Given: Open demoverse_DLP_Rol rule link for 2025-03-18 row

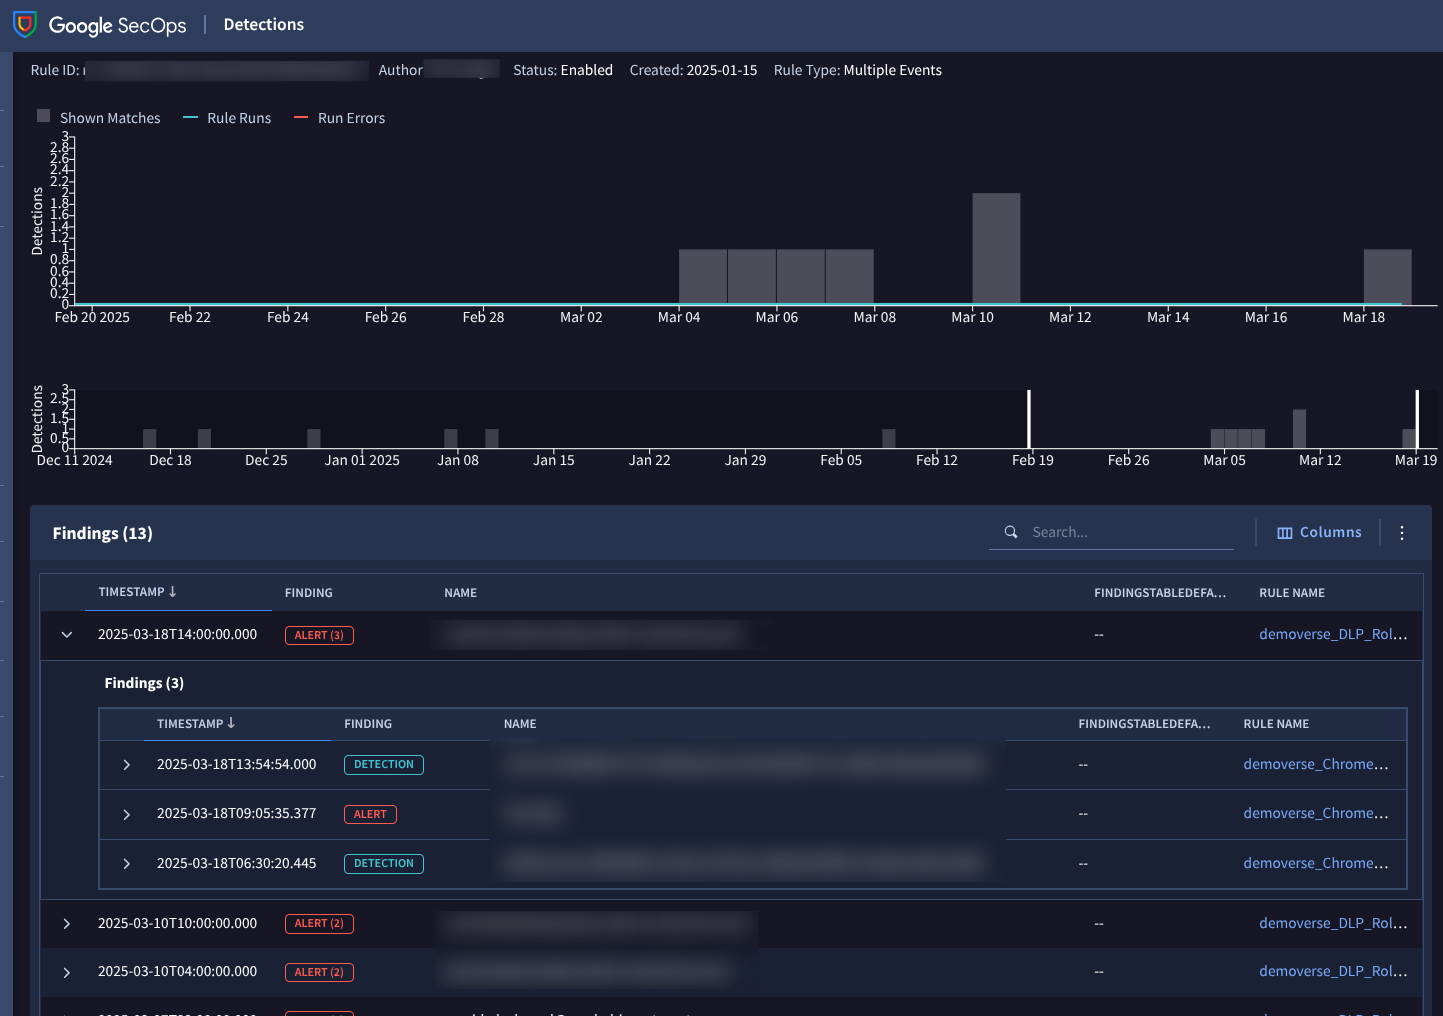Looking at the screenshot, I should point(1333,634).
